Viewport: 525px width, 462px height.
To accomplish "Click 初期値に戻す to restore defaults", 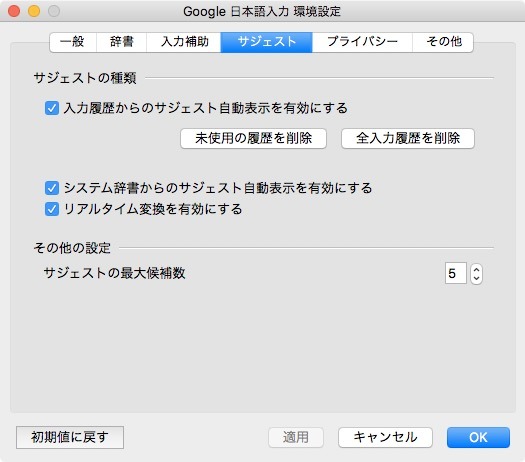I will point(70,437).
